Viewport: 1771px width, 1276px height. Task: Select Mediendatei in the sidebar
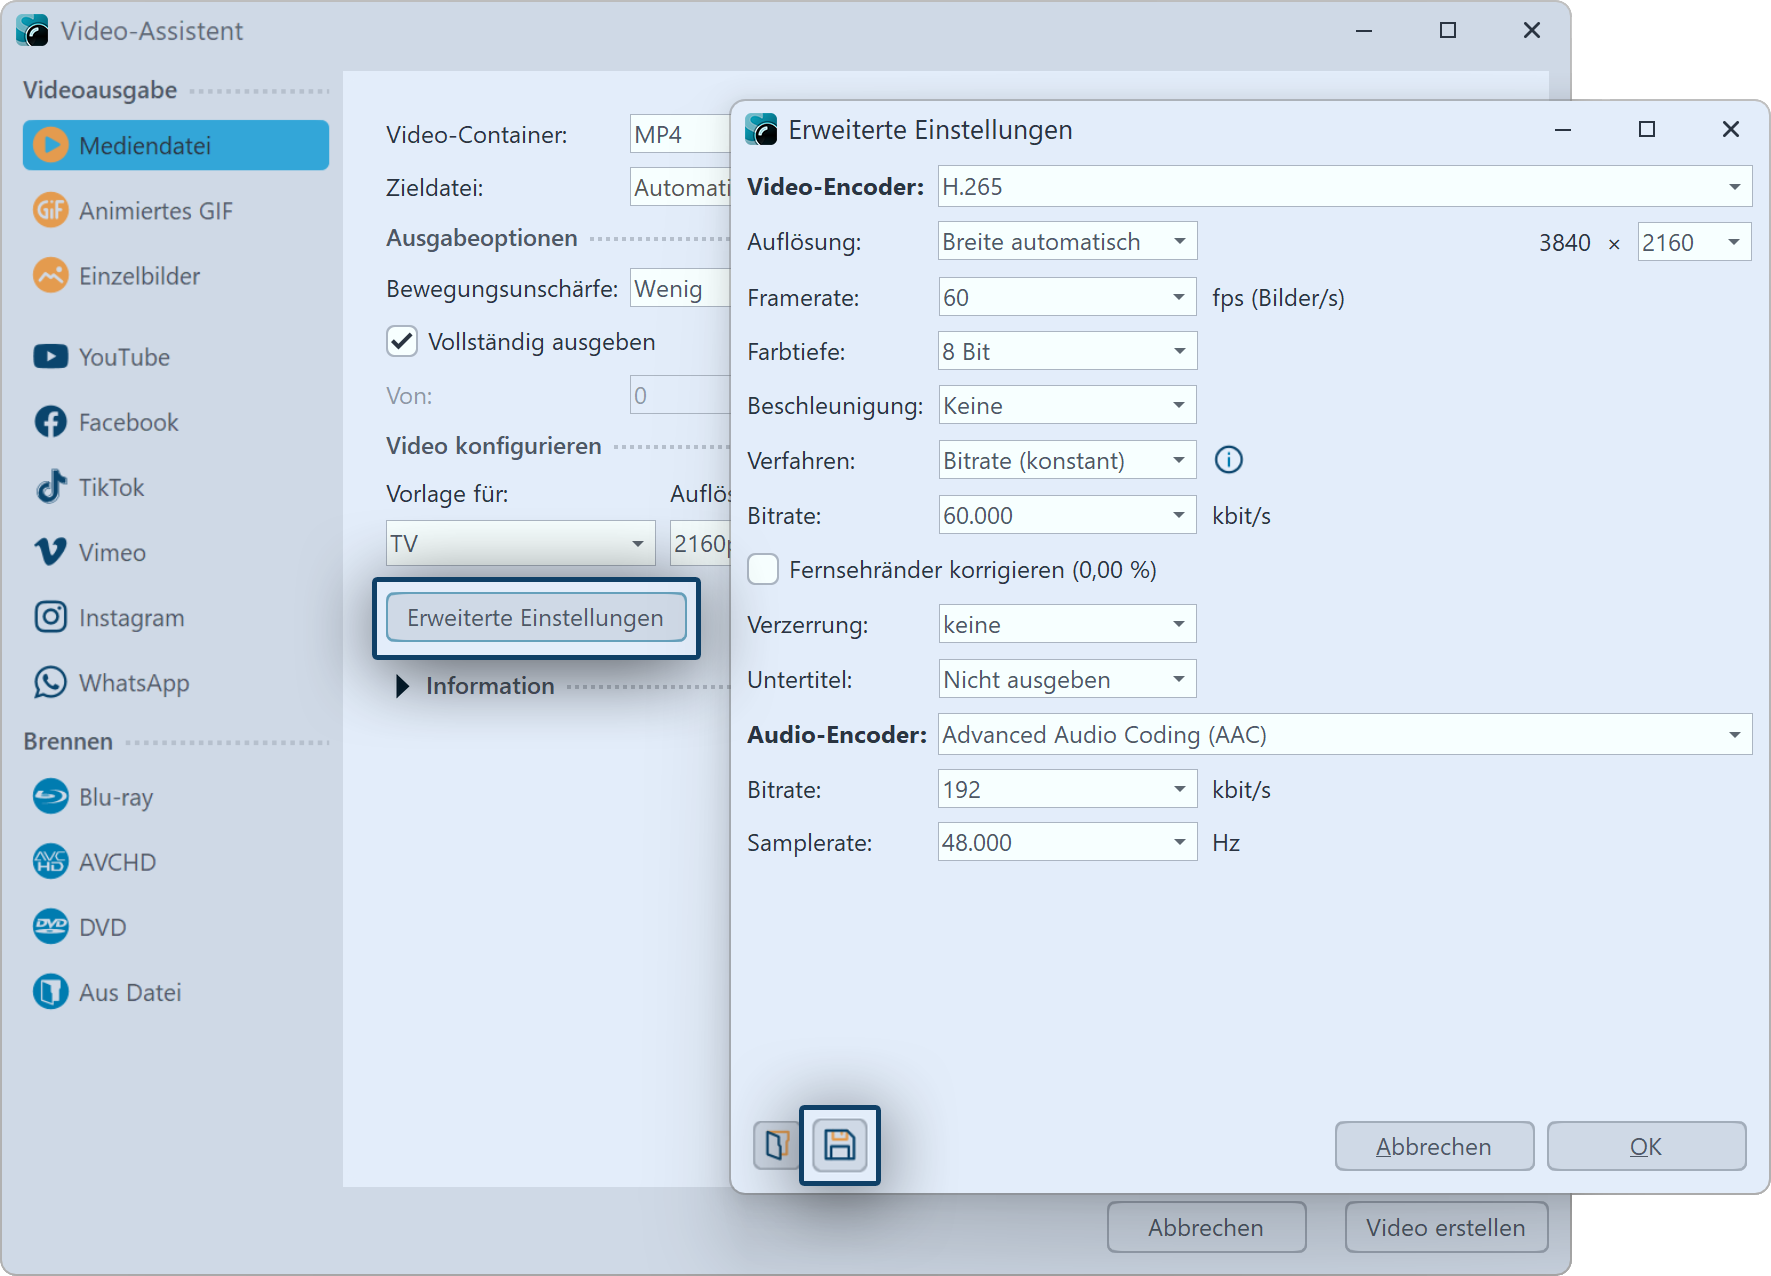click(176, 146)
